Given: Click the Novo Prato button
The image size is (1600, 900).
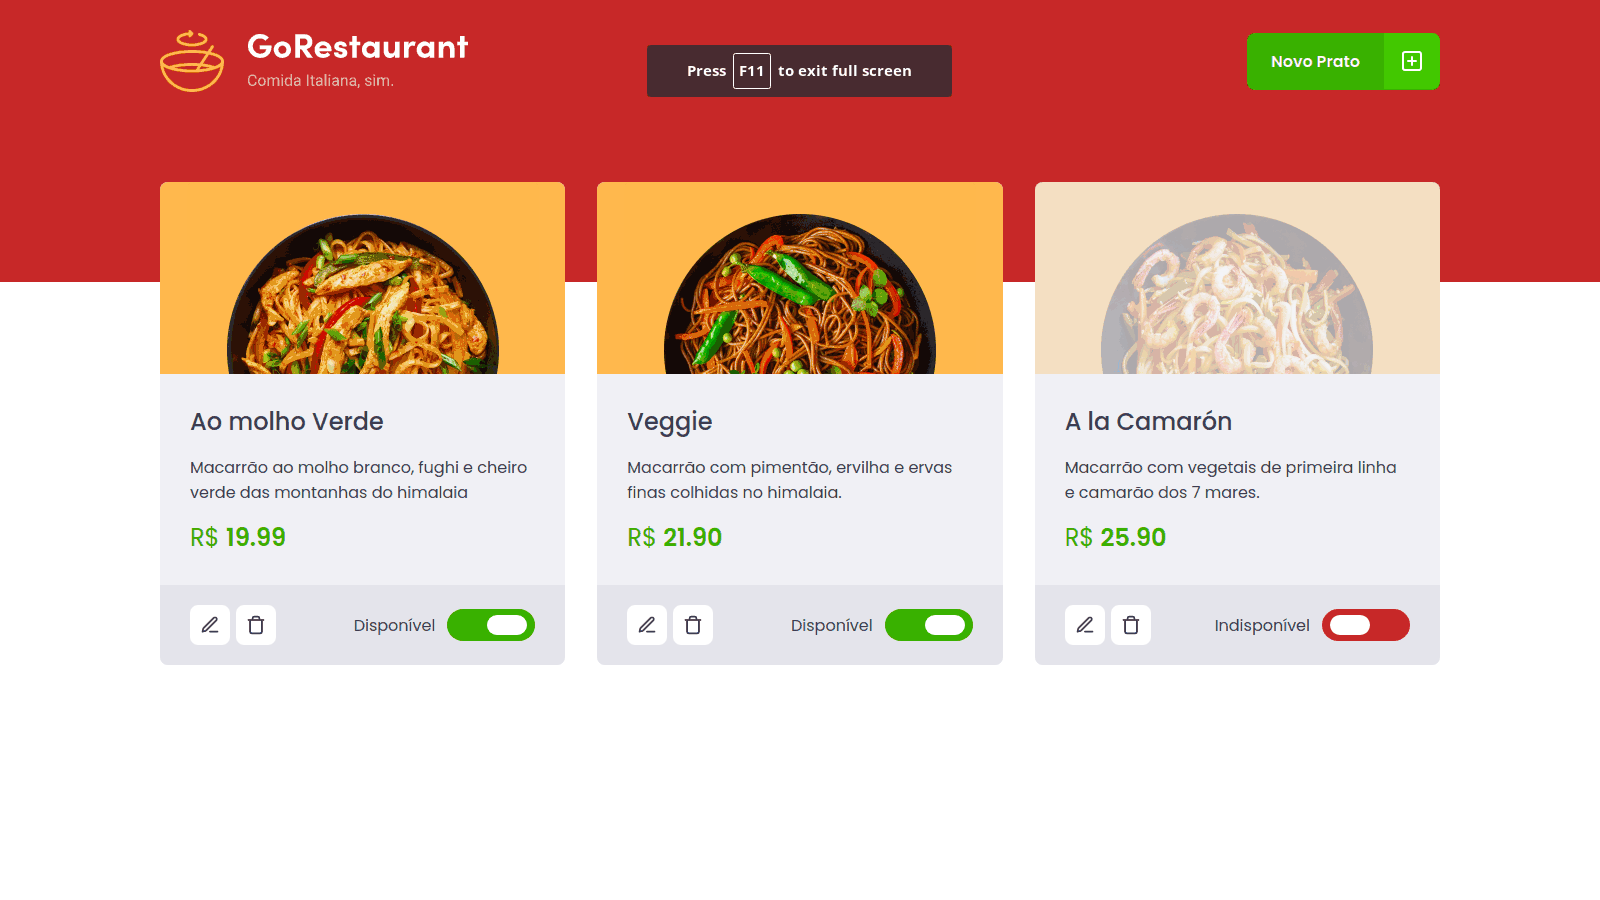Looking at the screenshot, I should coord(1343,61).
